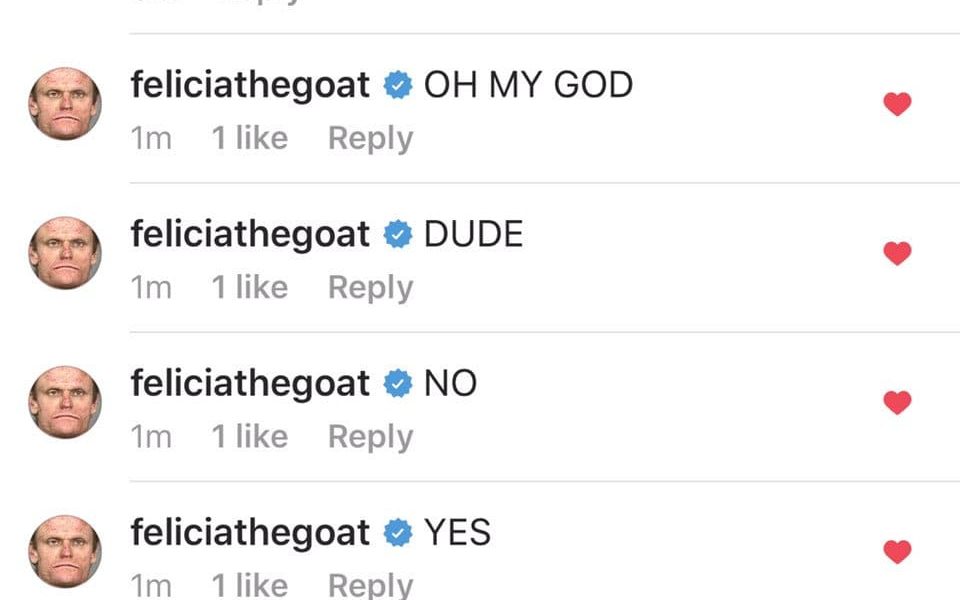Toggle heart on the YES comment
This screenshot has height=600, width=960.
click(897, 552)
